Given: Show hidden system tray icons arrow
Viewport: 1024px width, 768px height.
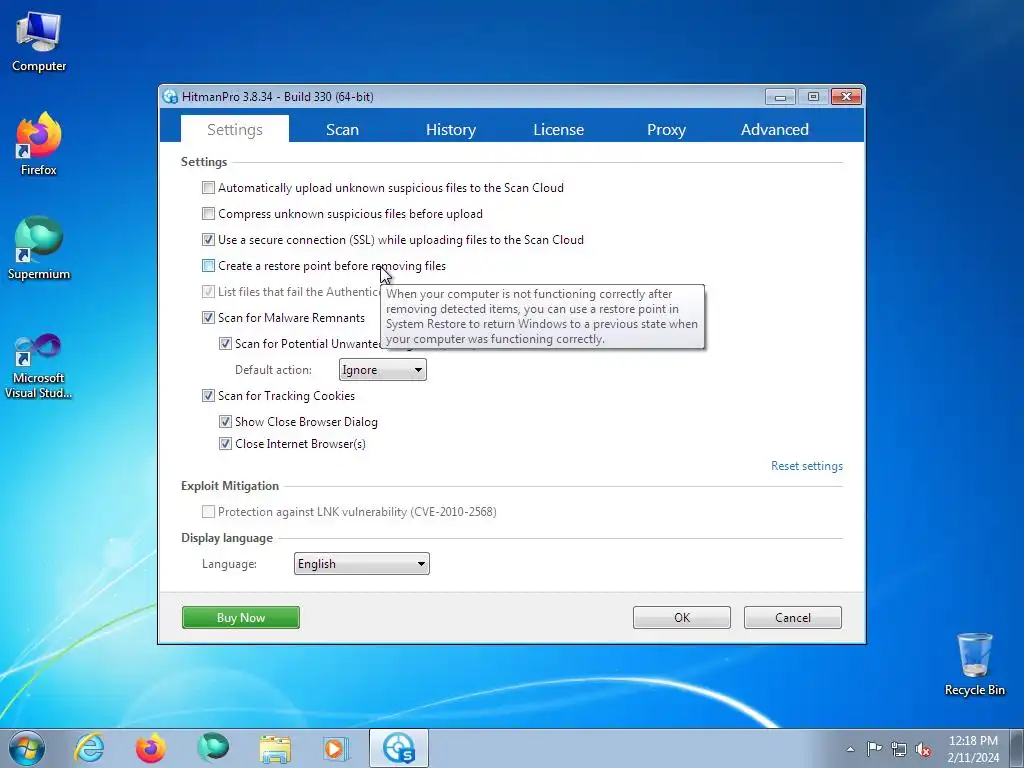Looking at the screenshot, I should click(x=850, y=749).
